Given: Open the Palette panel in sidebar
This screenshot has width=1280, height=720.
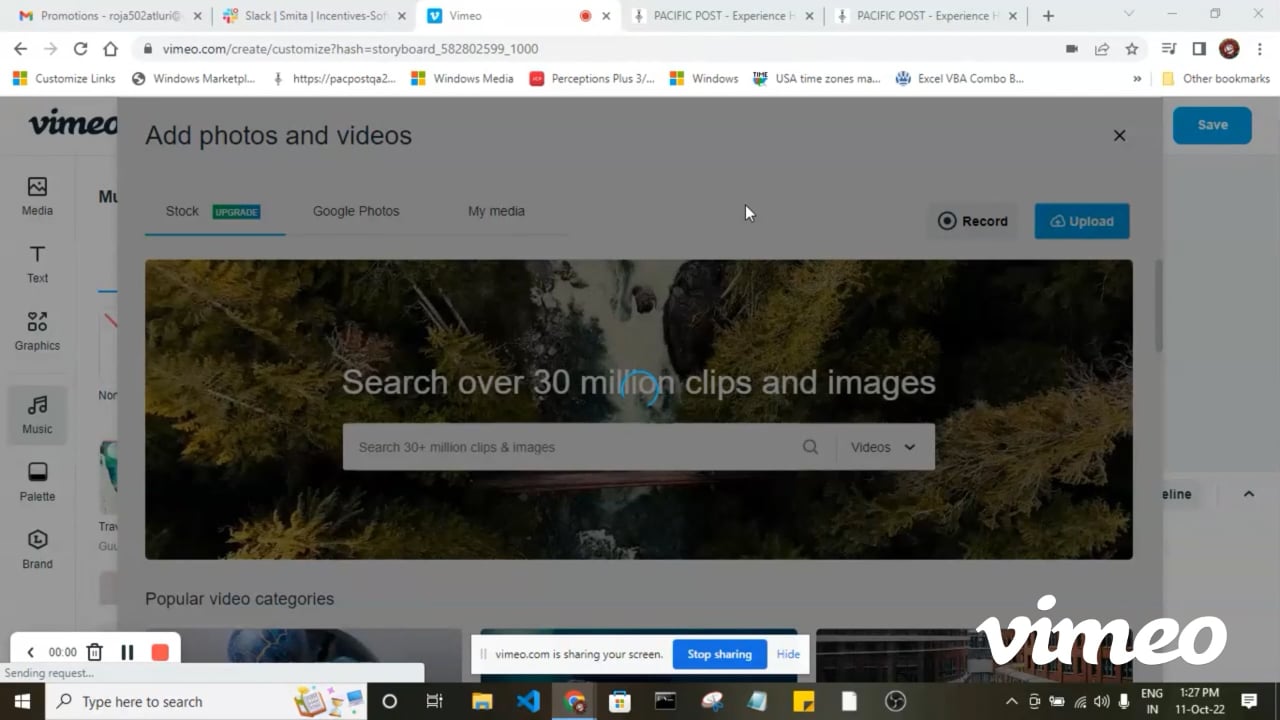Looking at the screenshot, I should click(37, 482).
